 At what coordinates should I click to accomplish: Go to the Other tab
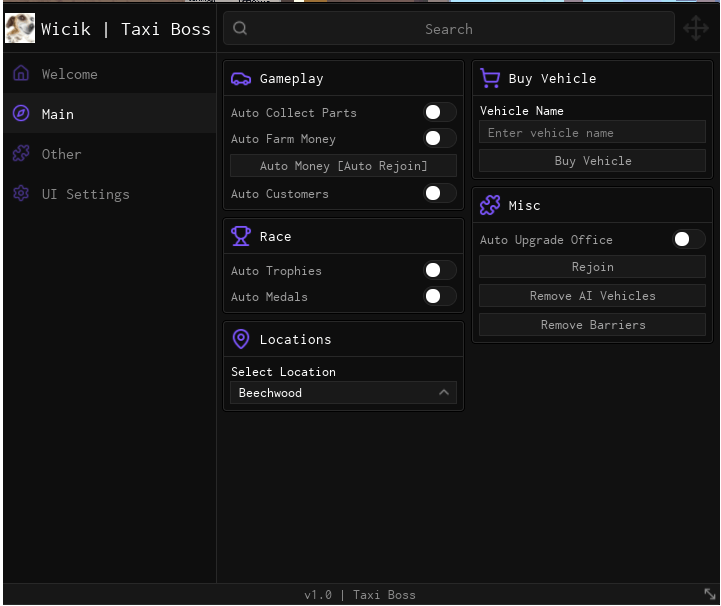pyautogui.click(x=109, y=154)
